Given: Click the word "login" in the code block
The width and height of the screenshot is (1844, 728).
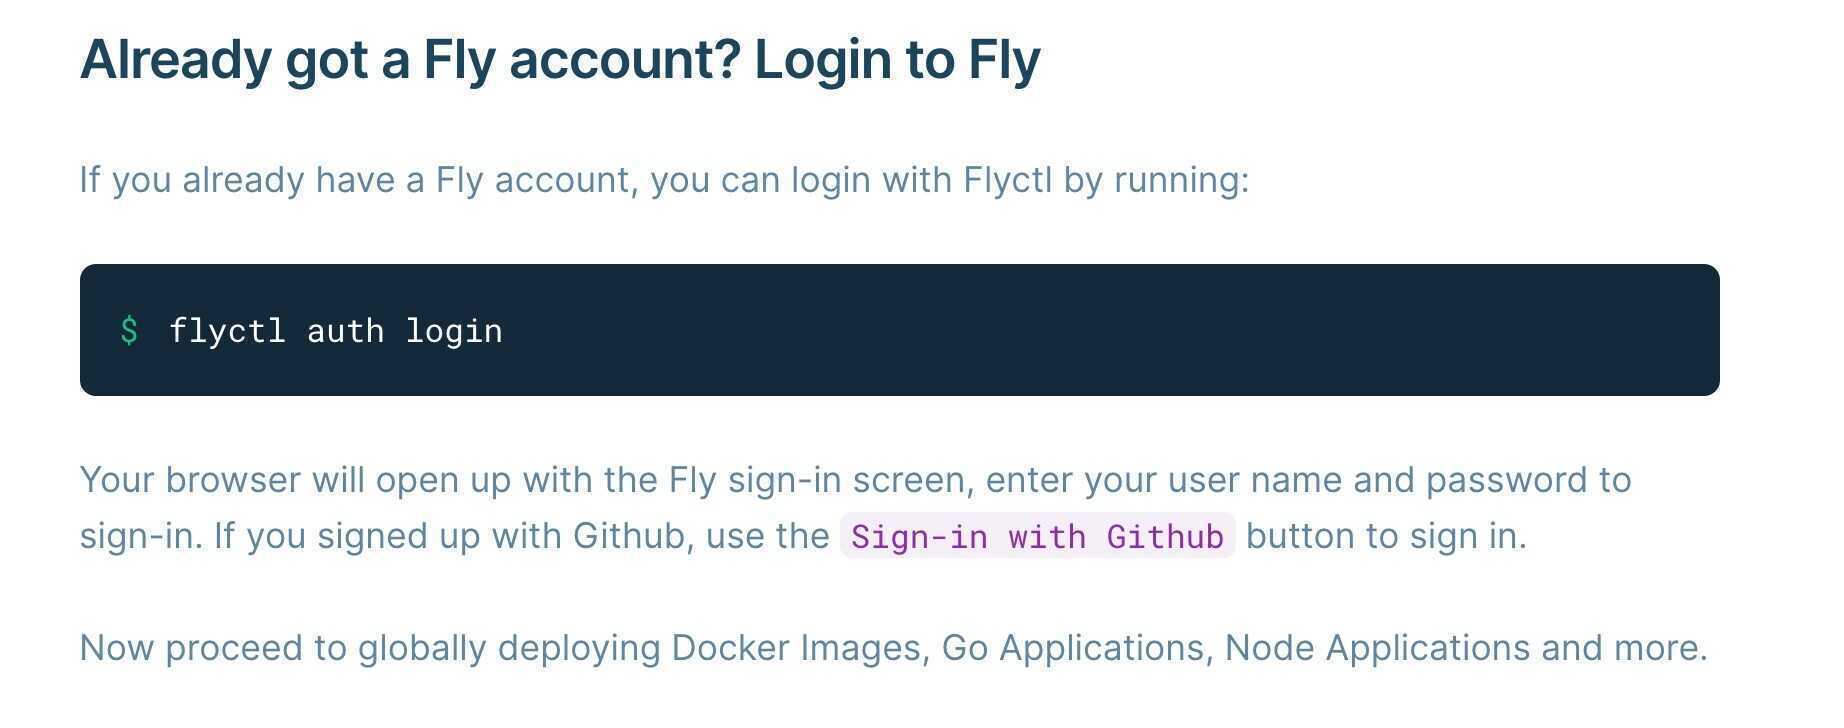Looking at the screenshot, I should click(x=454, y=331).
